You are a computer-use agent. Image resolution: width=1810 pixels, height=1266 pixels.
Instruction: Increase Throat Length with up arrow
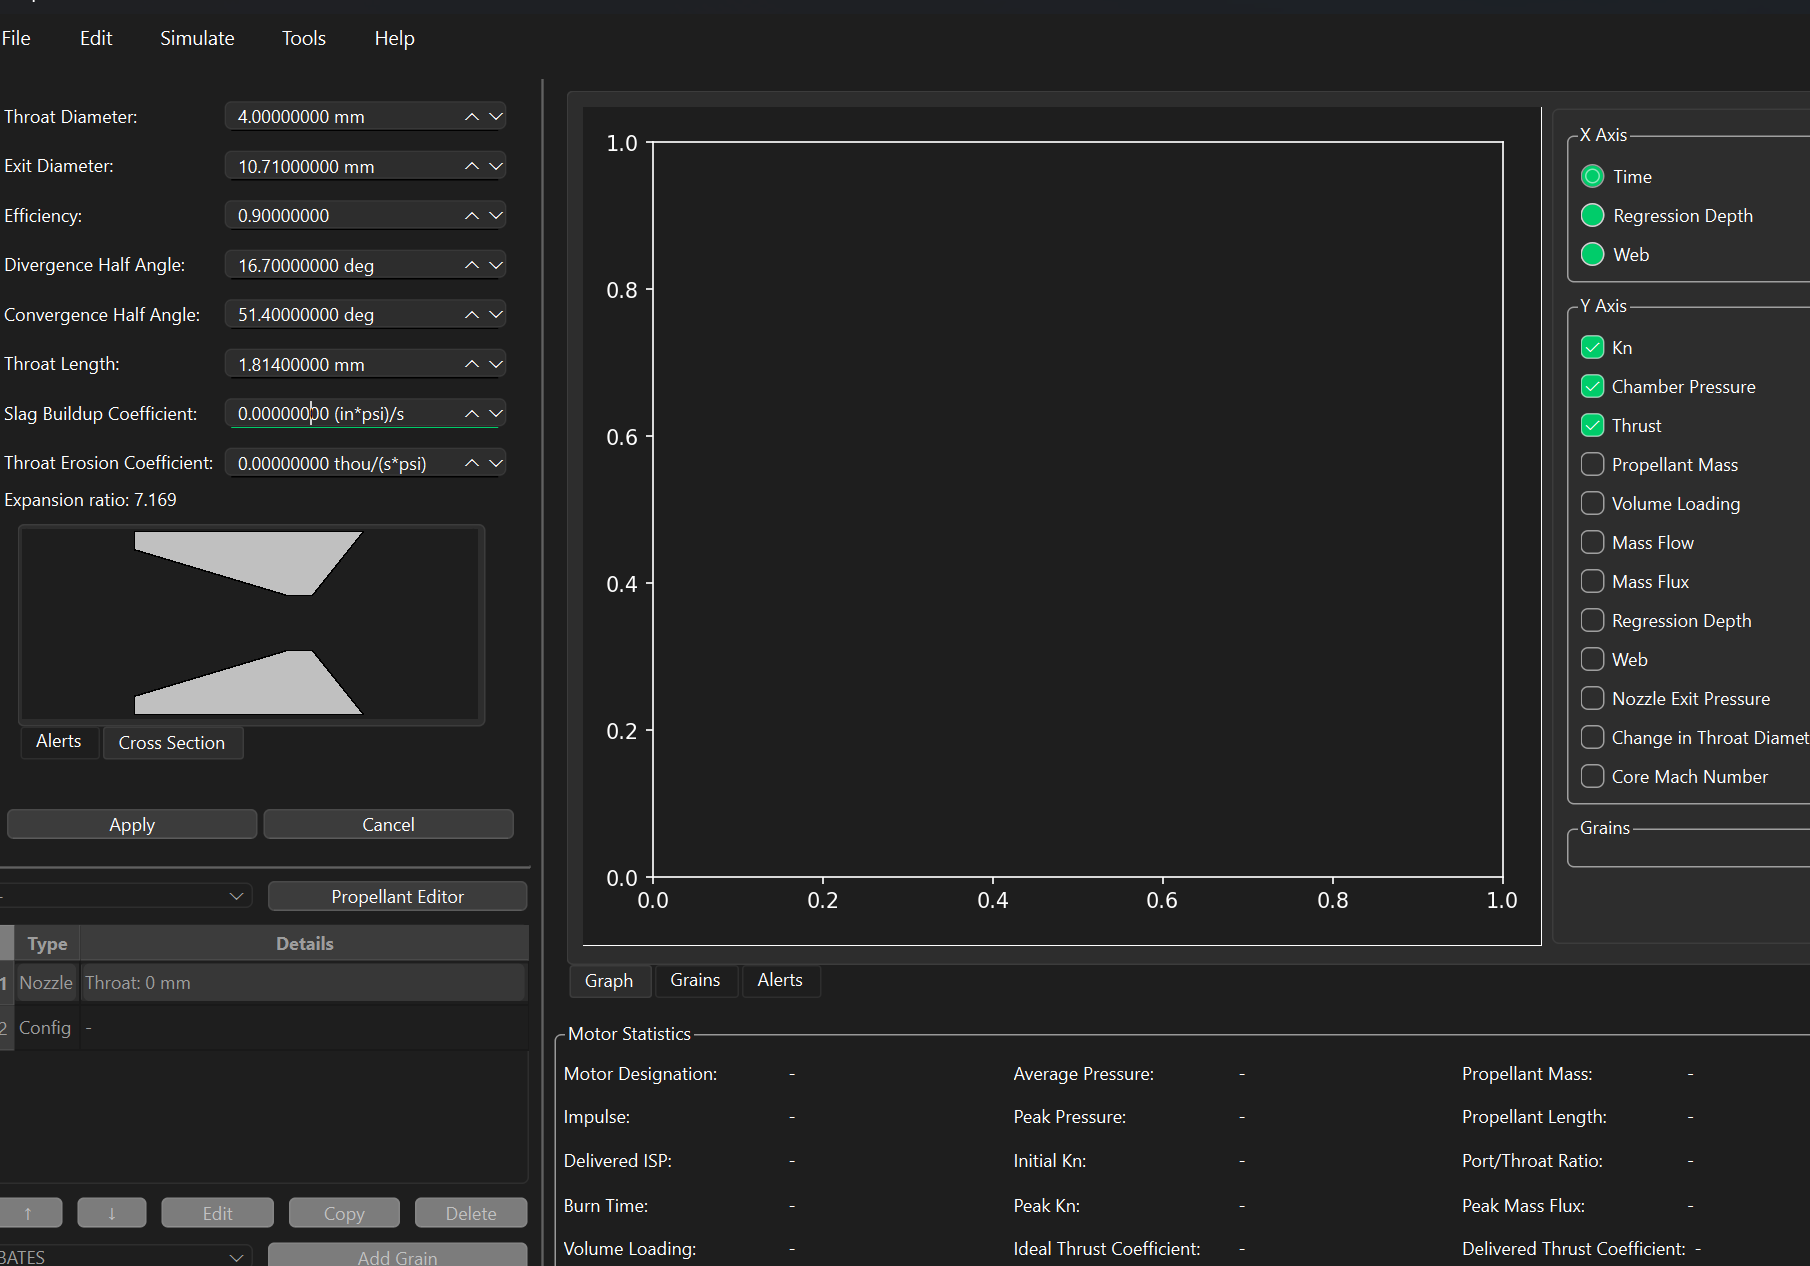(x=472, y=364)
